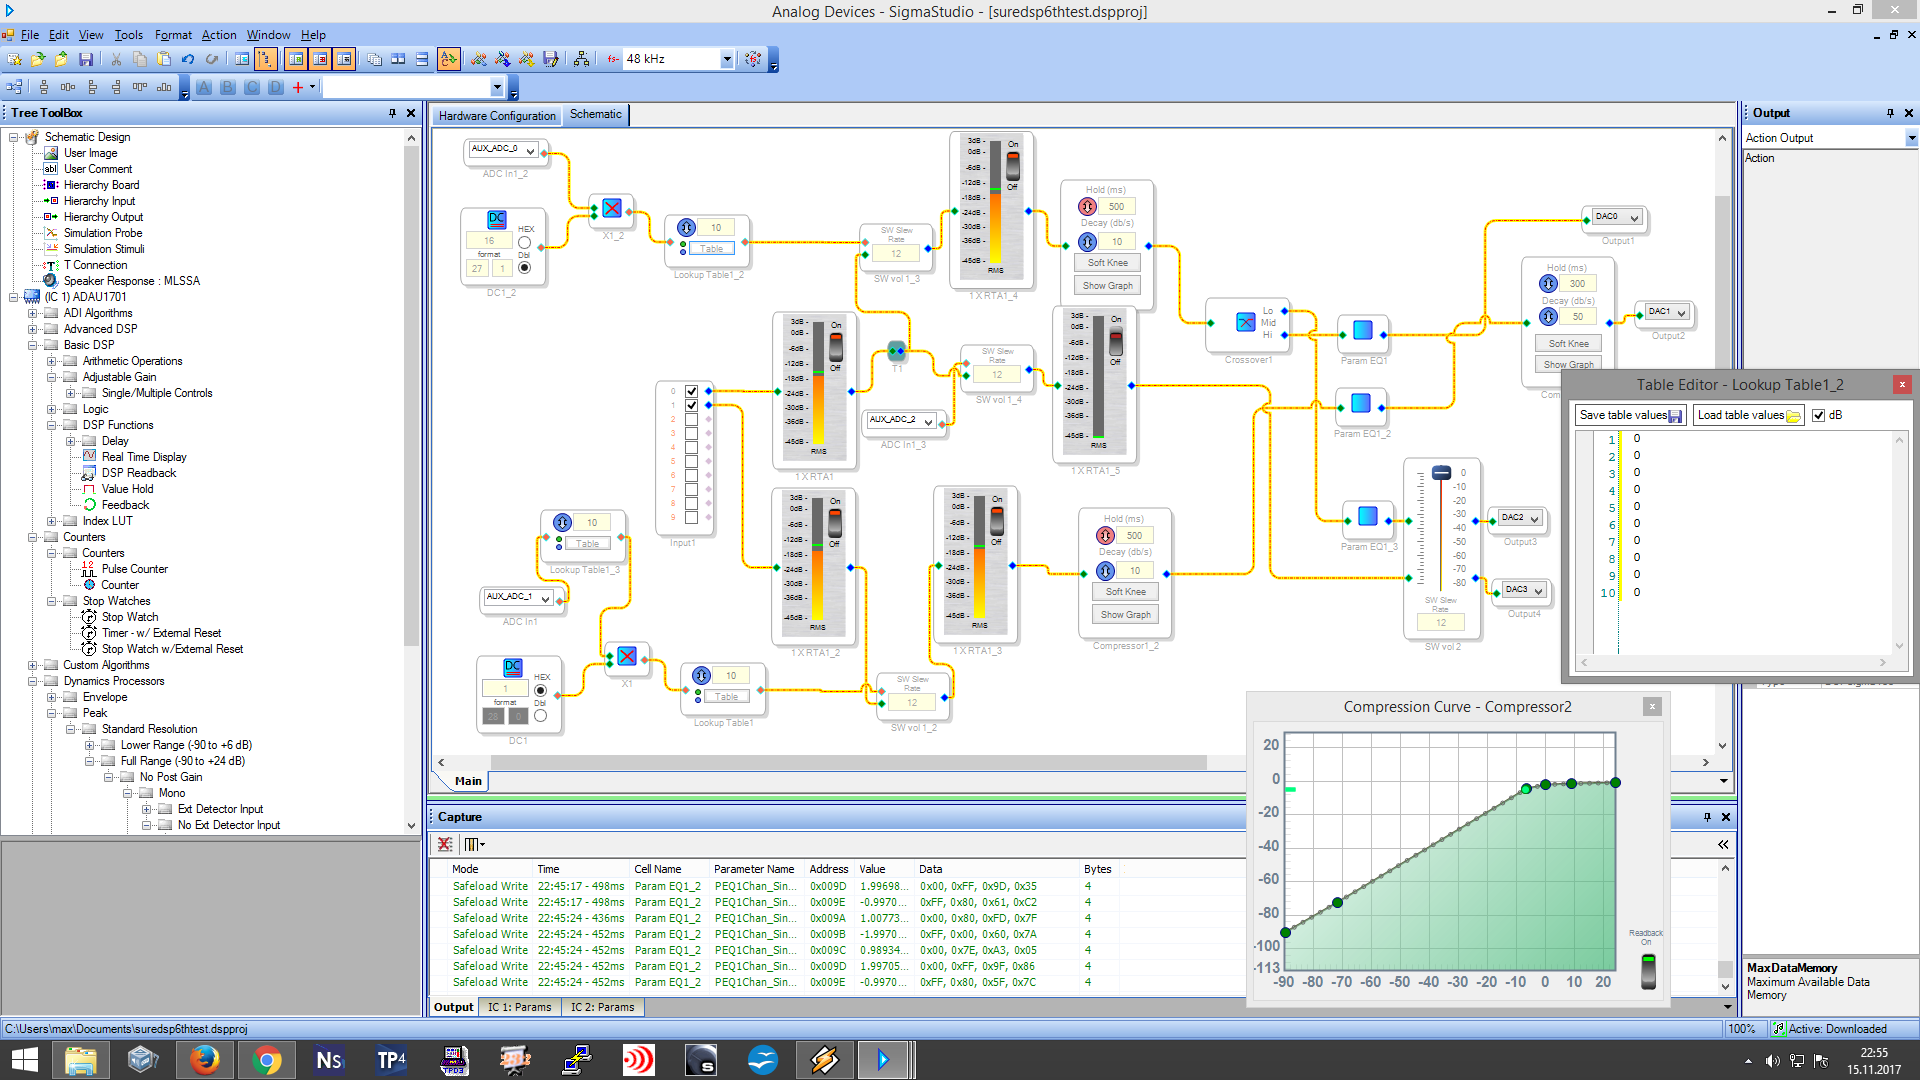The image size is (1920, 1080).
Task: Open the AUX_ADC_0 input dropdown
Action: 530,150
